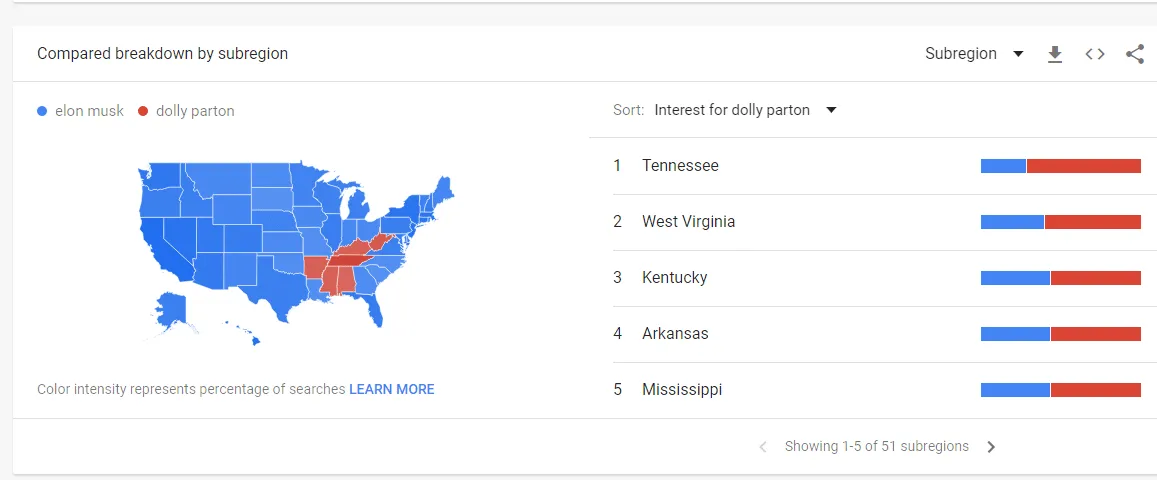Choose Arkansas from the subregion list

pos(675,334)
